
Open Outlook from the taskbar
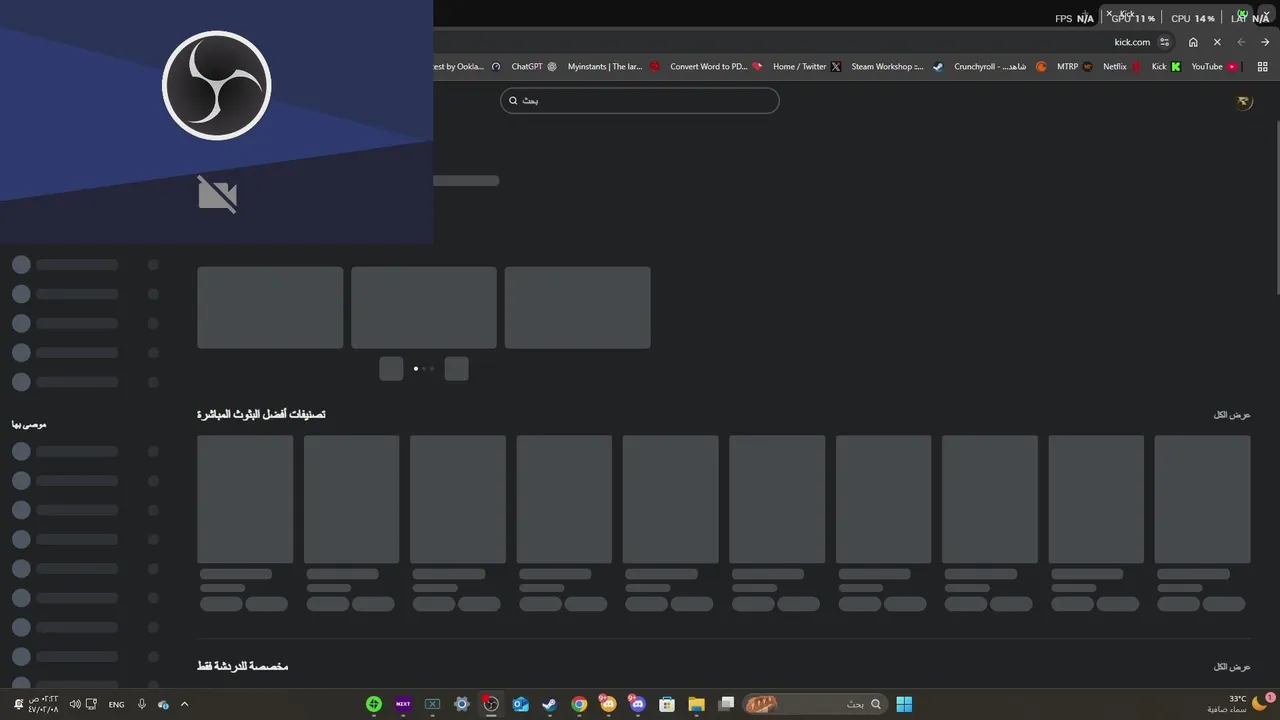(x=520, y=704)
